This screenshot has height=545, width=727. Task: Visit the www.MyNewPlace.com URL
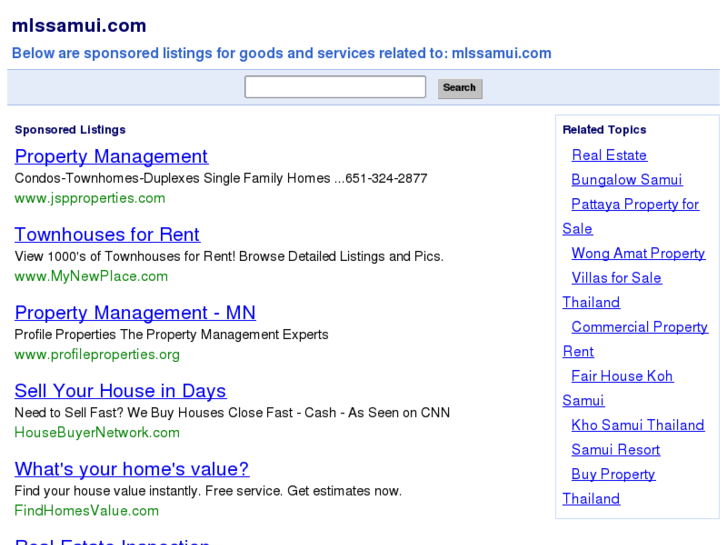tap(91, 276)
